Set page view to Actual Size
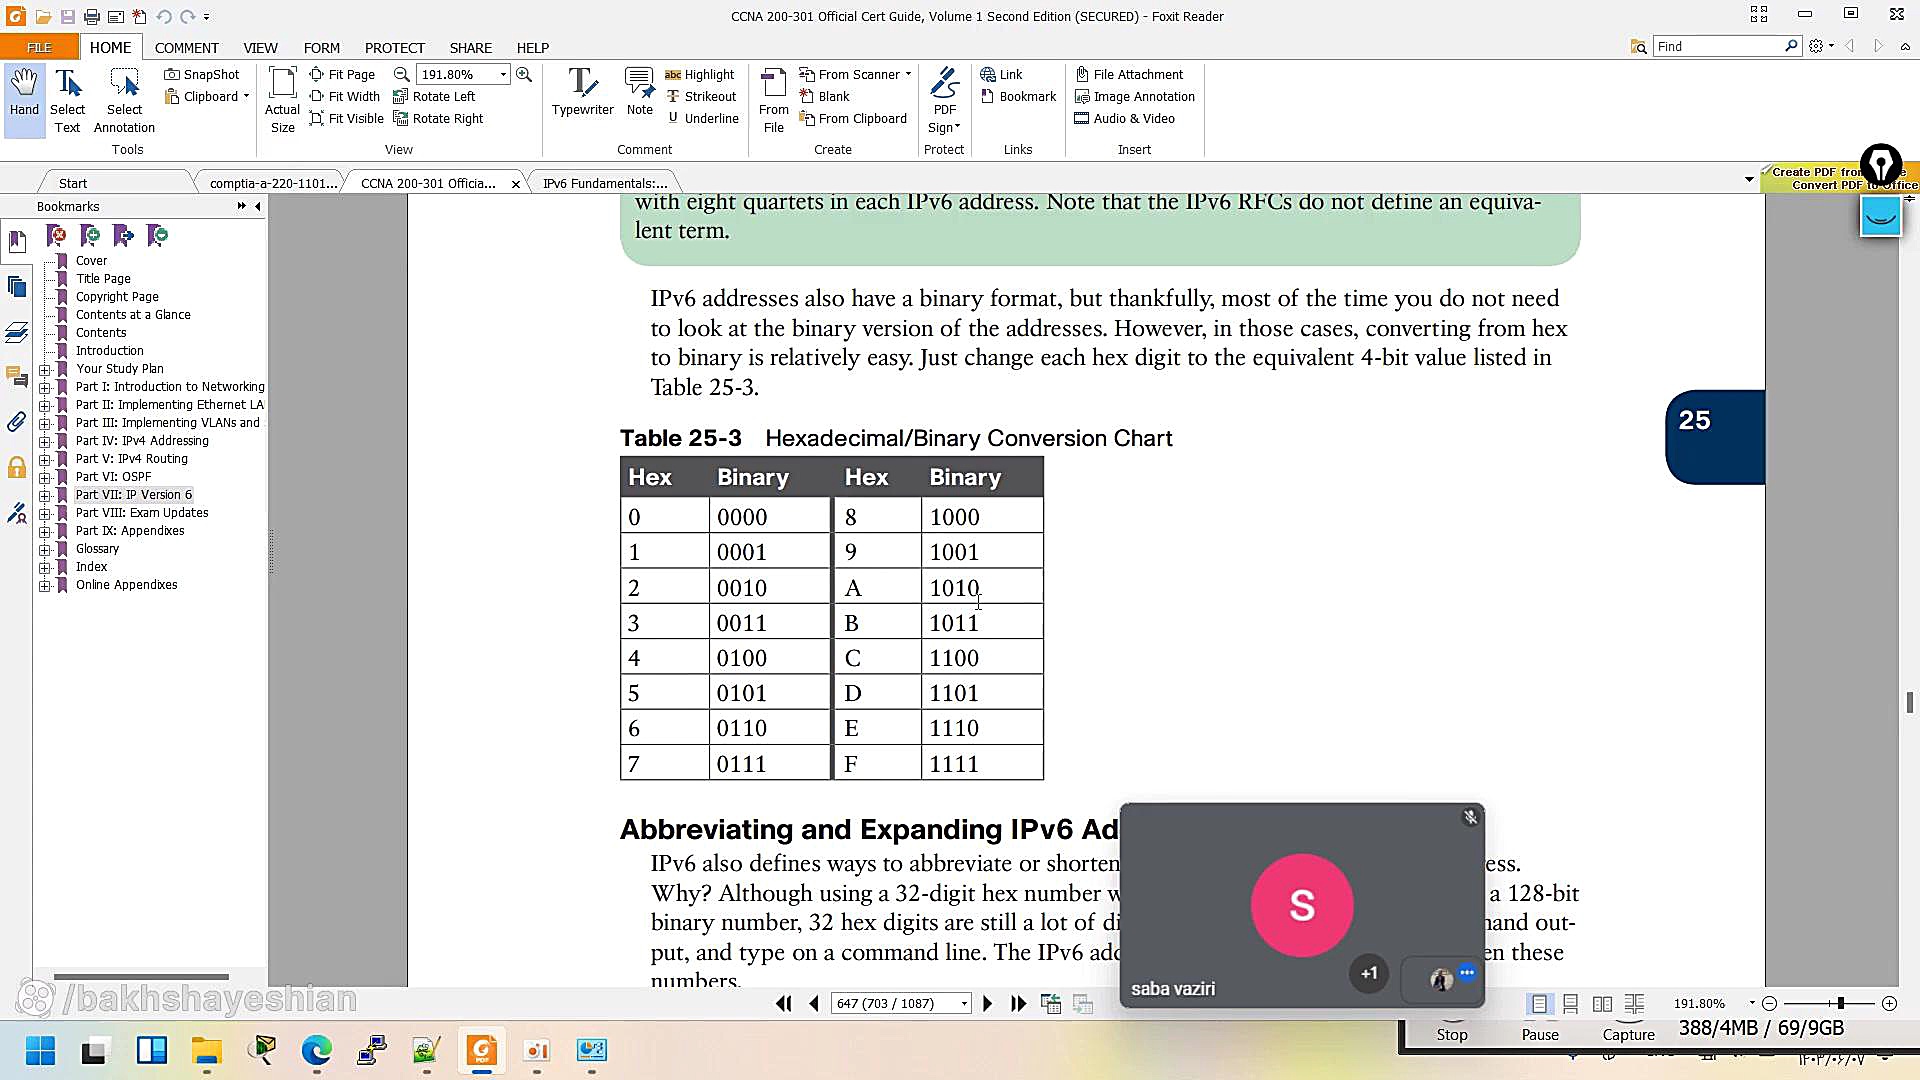Image resolution: width=1920 pixels, height=1080 pixels. [282, 100]
